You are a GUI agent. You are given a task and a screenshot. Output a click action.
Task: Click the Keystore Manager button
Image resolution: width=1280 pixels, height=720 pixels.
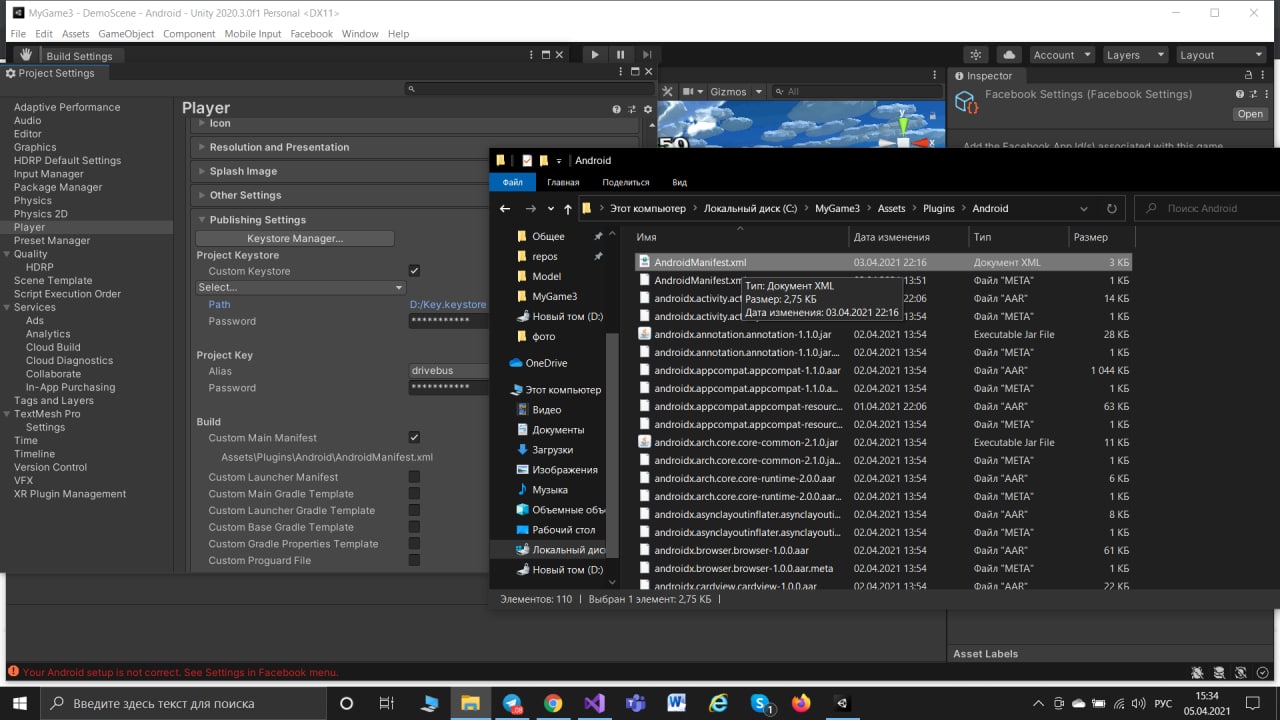pyautogui.click(x=295, y=238)
